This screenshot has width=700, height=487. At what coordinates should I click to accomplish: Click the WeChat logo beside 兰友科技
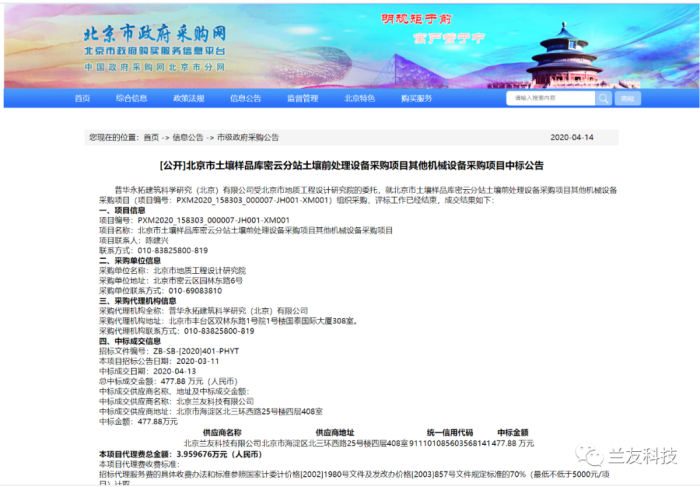coord(595,455)
